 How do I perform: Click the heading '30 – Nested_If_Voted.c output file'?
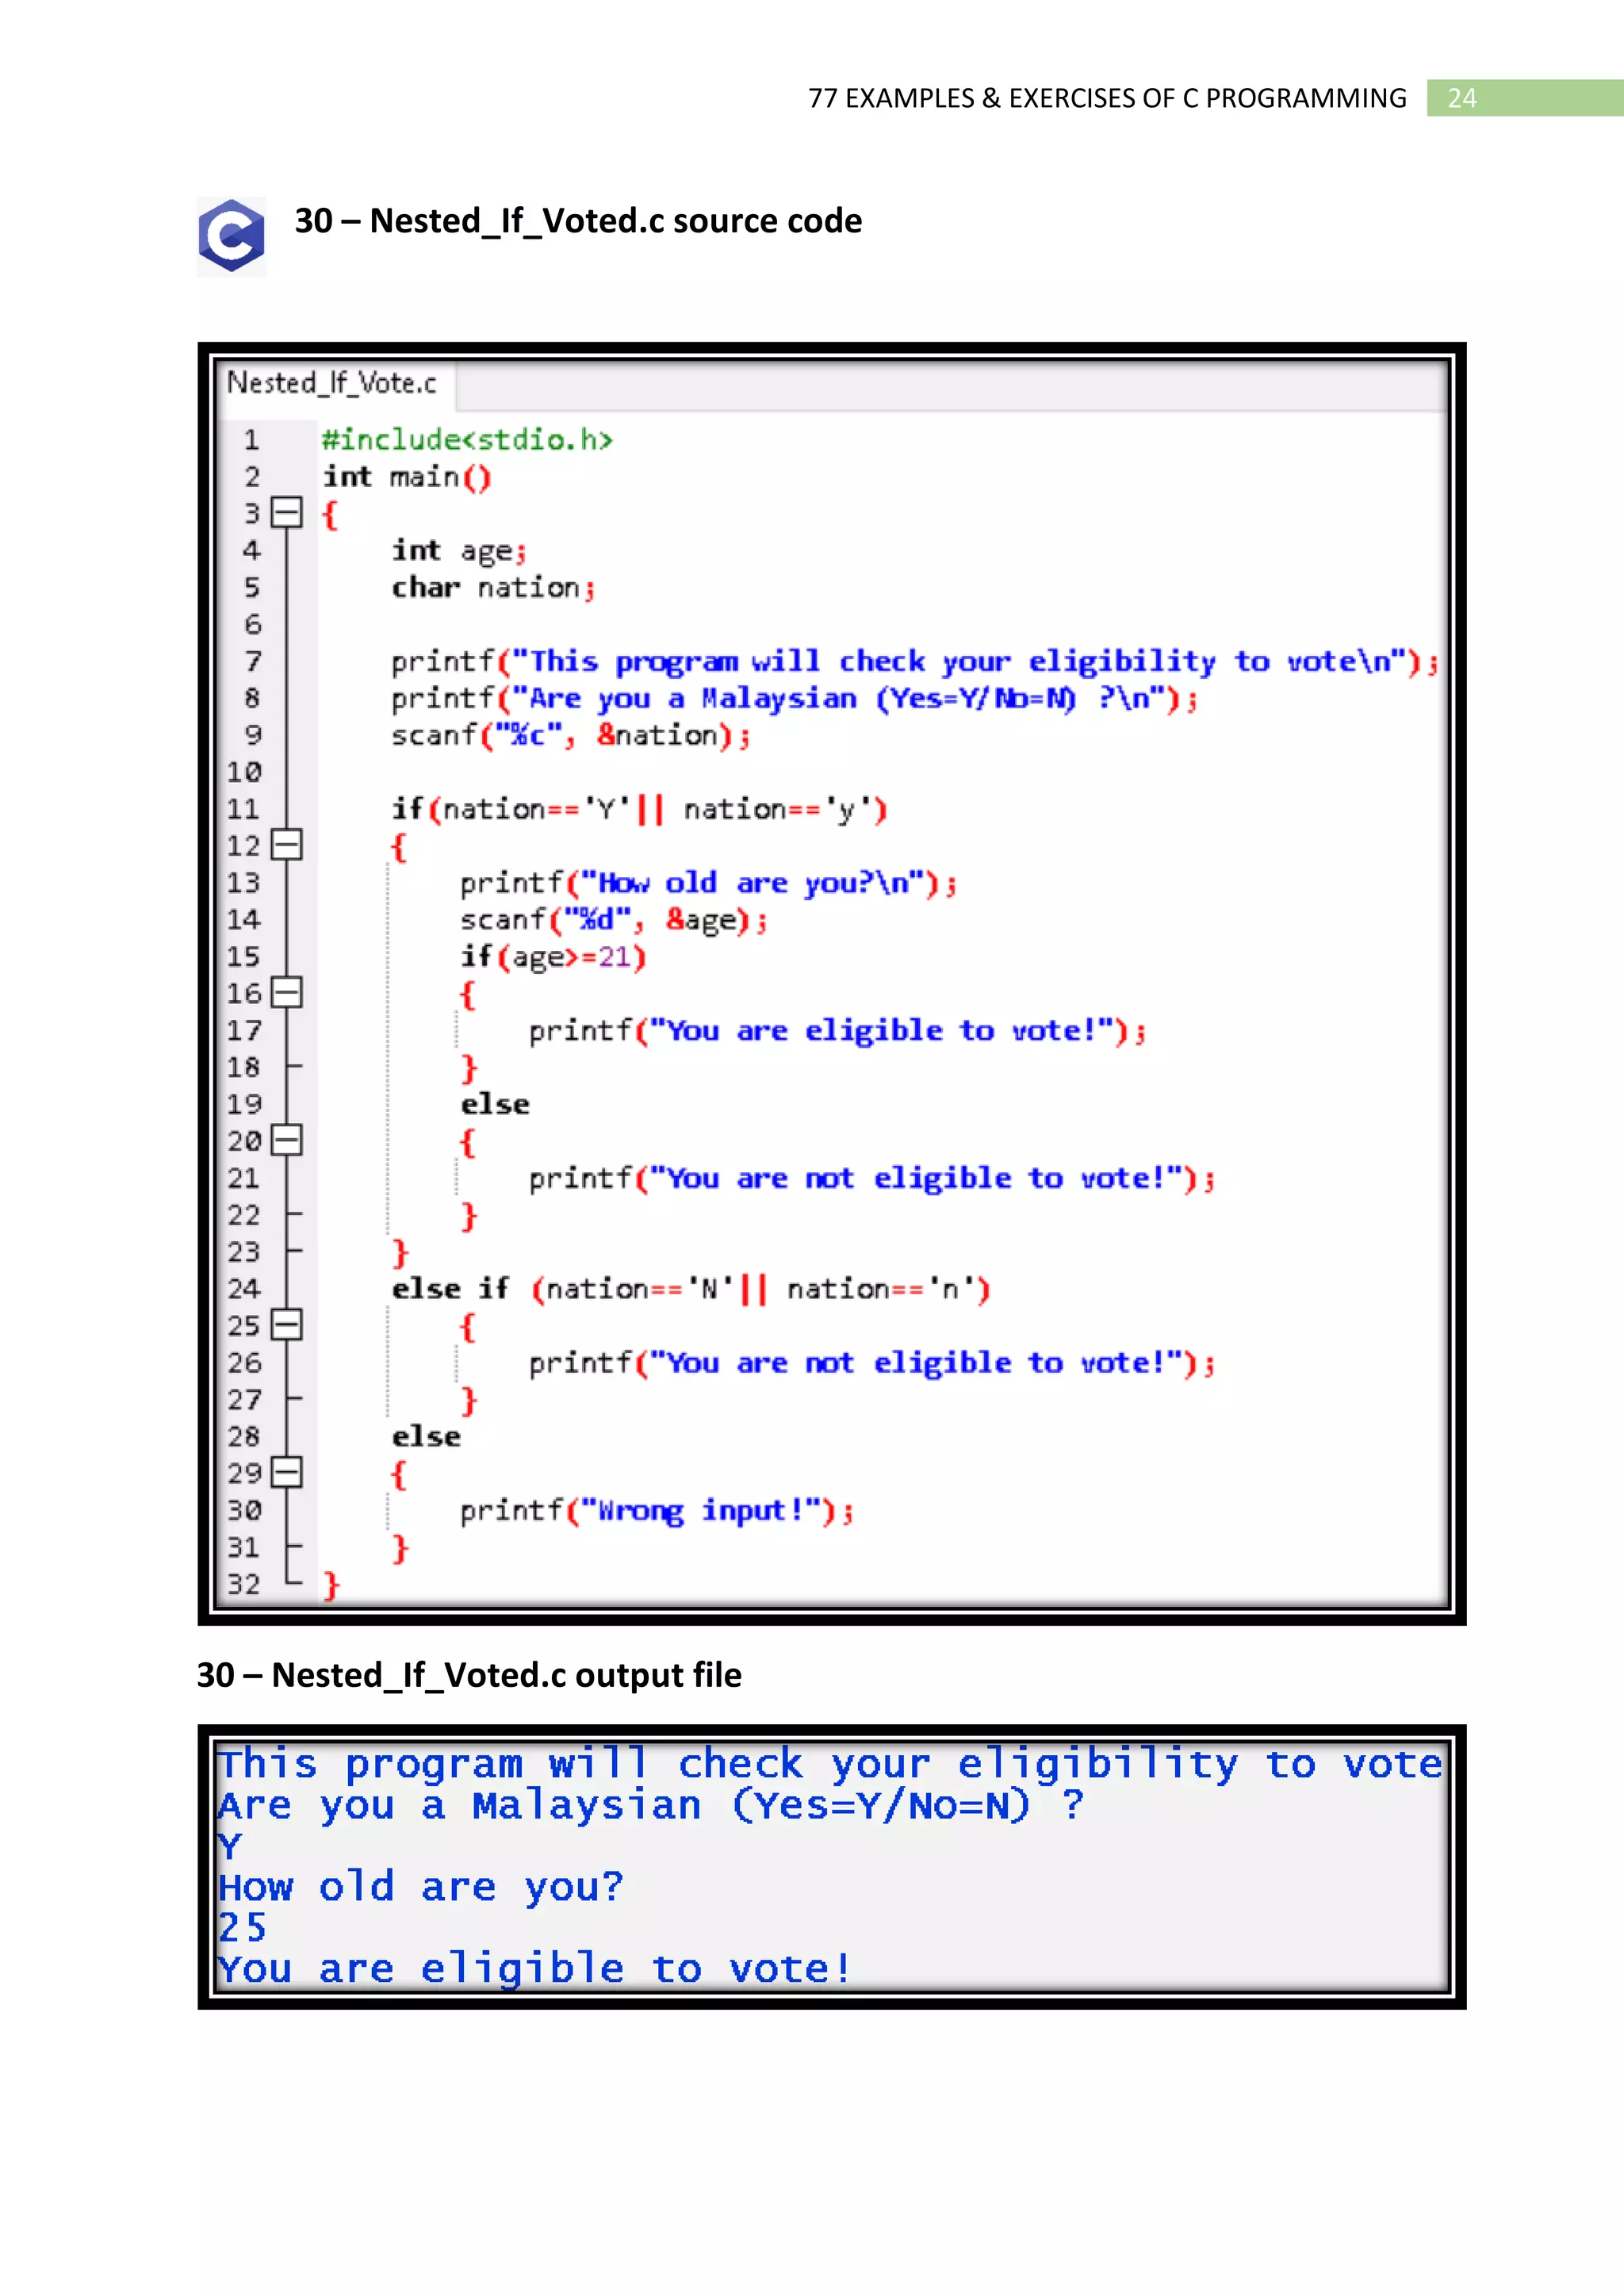[469, 1675]
